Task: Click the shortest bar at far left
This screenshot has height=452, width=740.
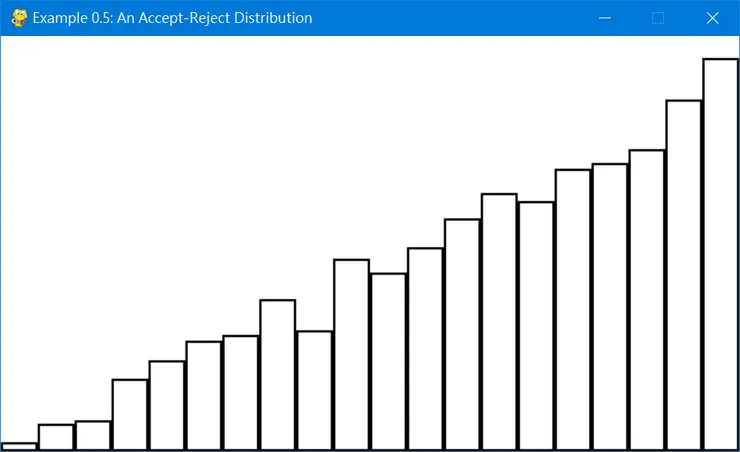Action: tap(19, 446)
